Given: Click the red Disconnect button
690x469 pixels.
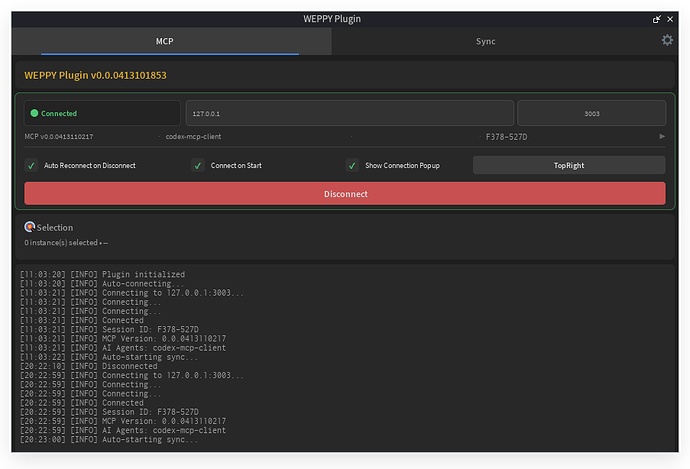Looking at the screenshot, I should pyautogui.click(x=345, y=194).
